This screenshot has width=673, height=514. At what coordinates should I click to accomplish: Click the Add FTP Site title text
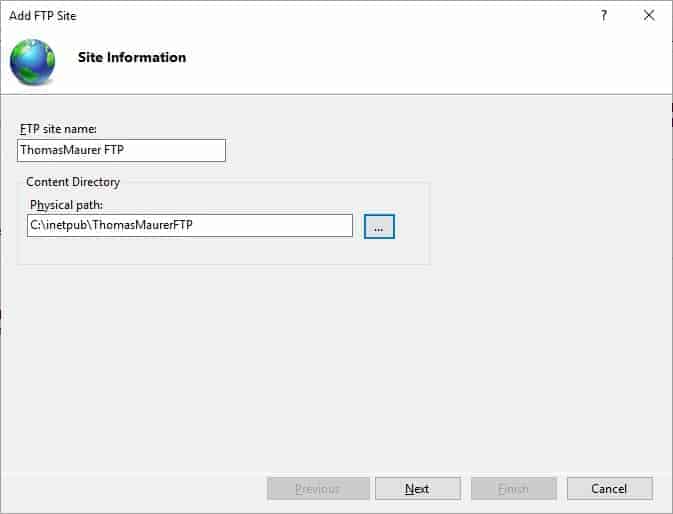tap(42, 16)
